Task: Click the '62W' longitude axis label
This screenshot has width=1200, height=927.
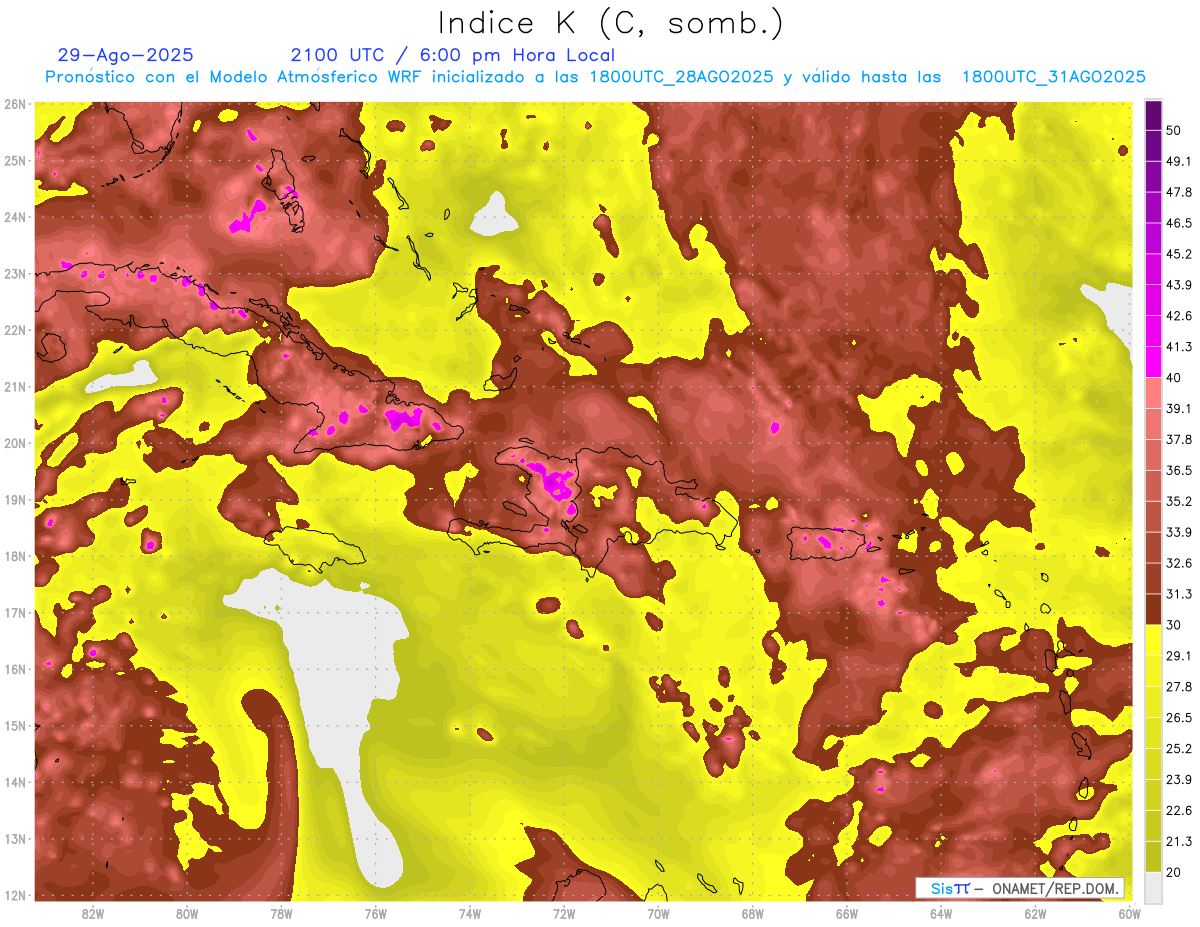Action: (x=1035, y=914)
